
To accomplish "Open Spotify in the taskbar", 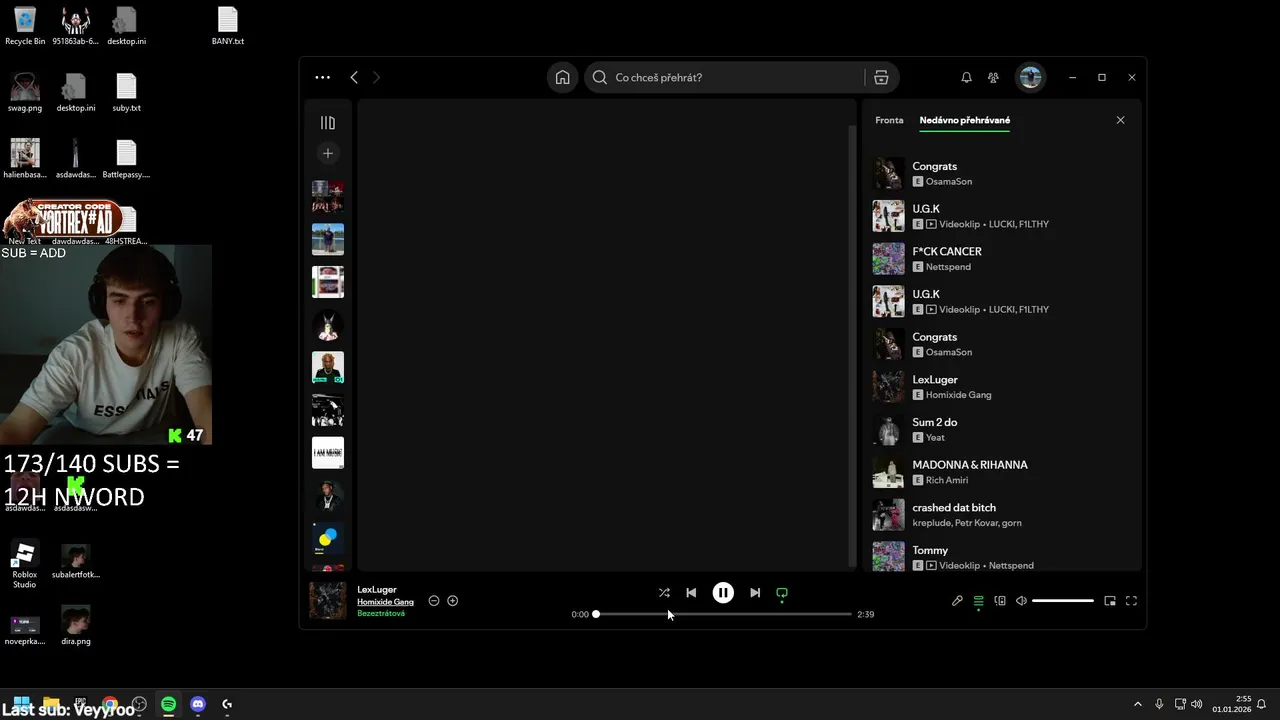I will (168, 704).
